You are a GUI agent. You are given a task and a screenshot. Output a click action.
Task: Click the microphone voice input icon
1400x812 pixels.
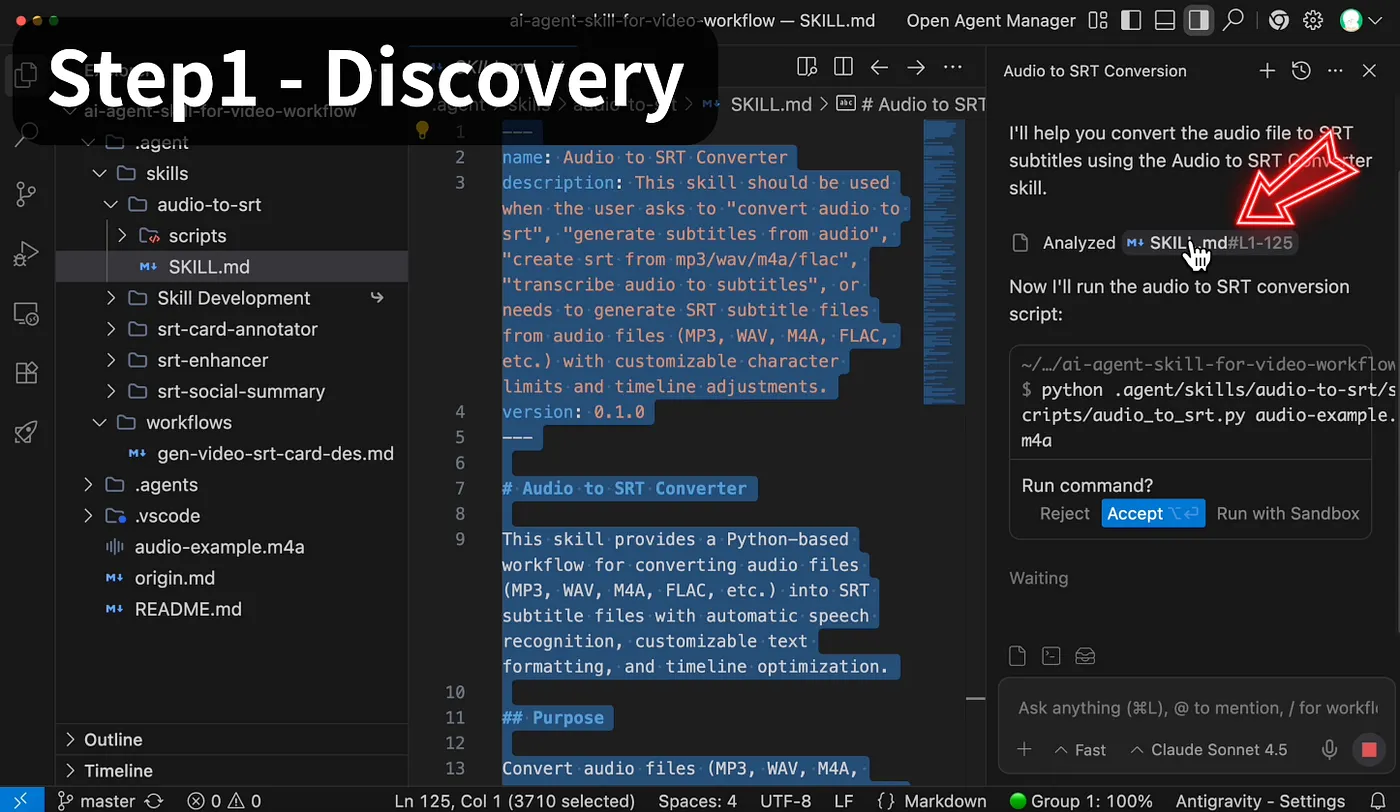(1330, 750)
